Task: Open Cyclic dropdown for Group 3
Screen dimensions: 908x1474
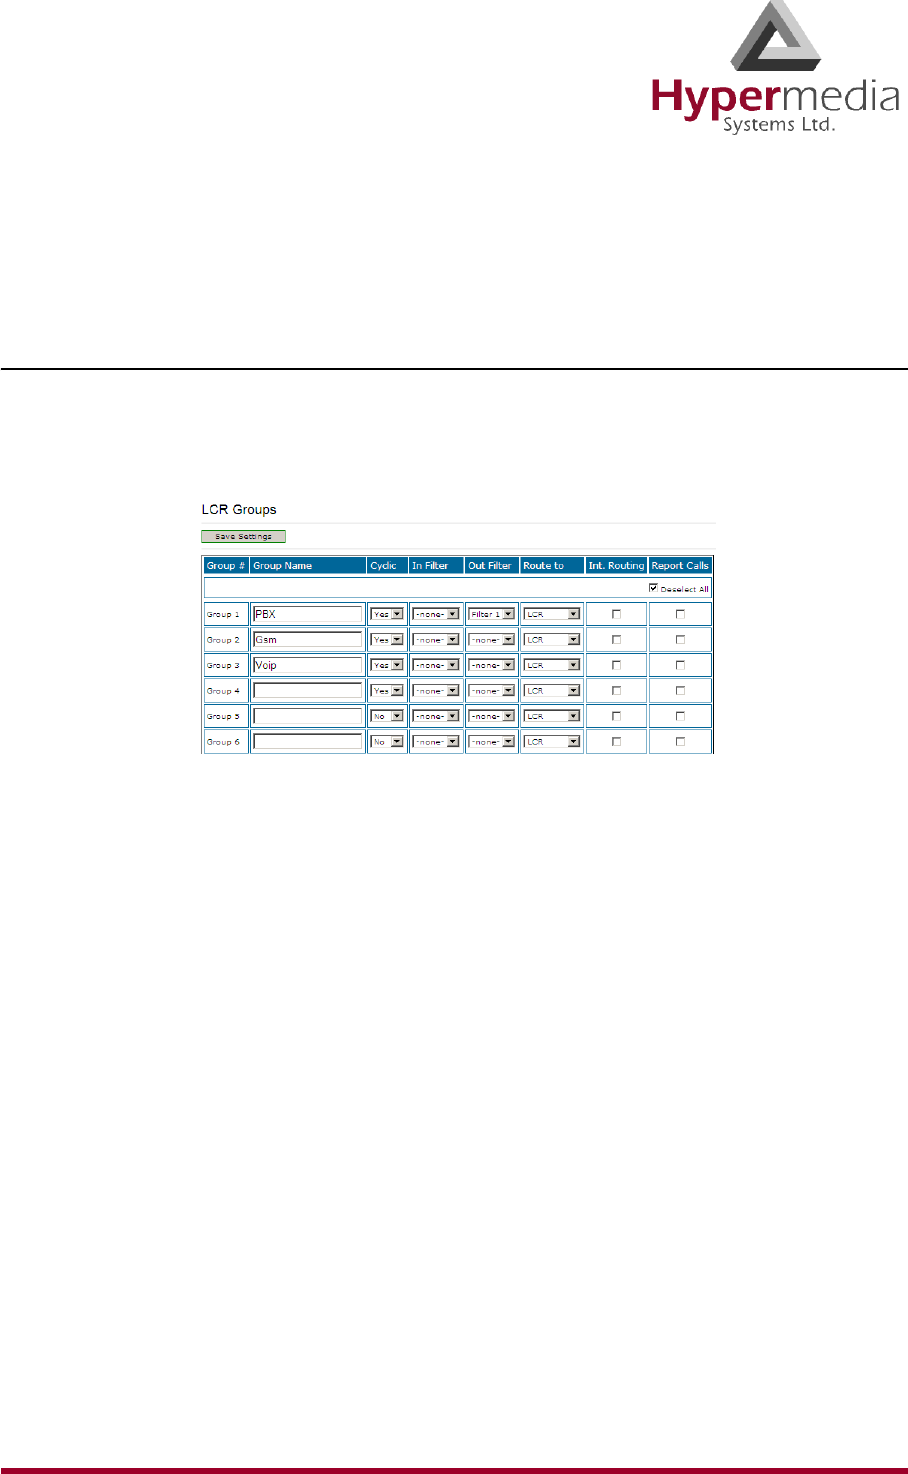Action: (387, 665)
